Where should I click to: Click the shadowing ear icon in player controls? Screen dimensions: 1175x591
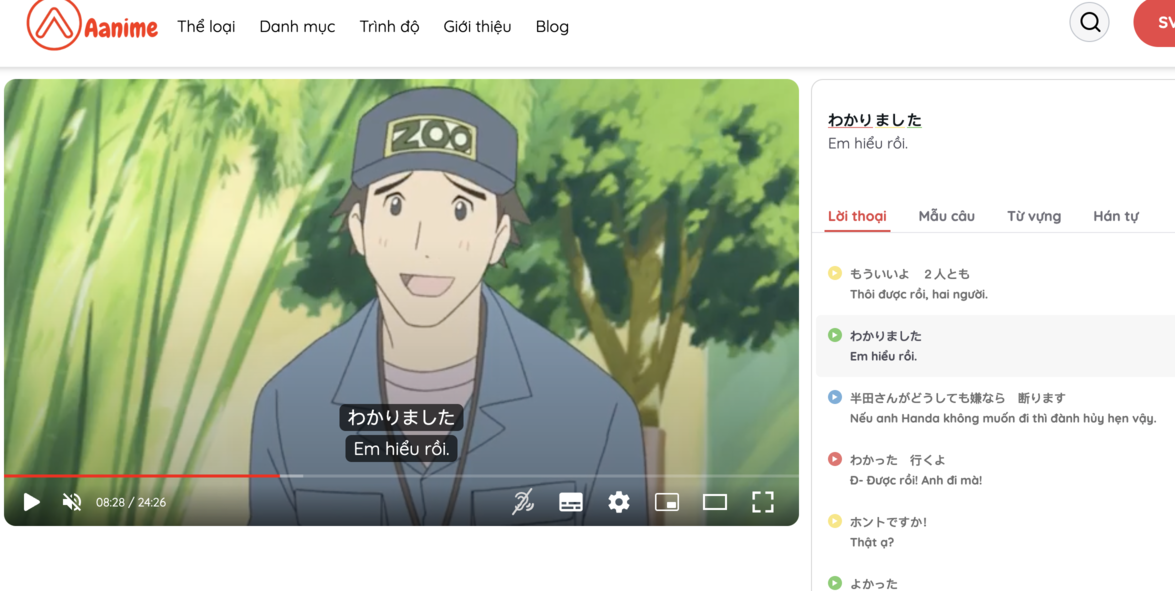[521, 501]
